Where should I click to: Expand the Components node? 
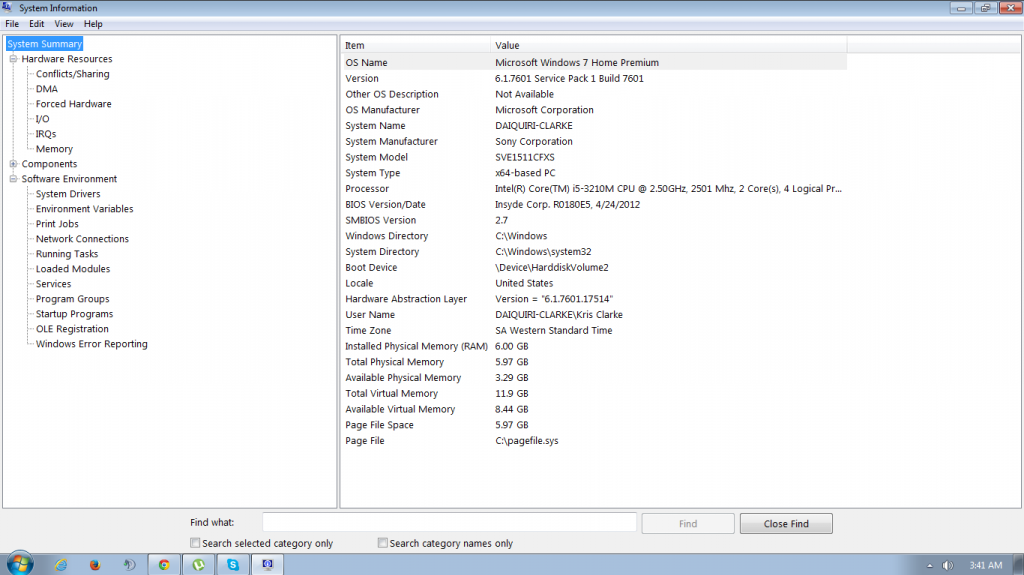pyautogui.click(x=13, y=164)
